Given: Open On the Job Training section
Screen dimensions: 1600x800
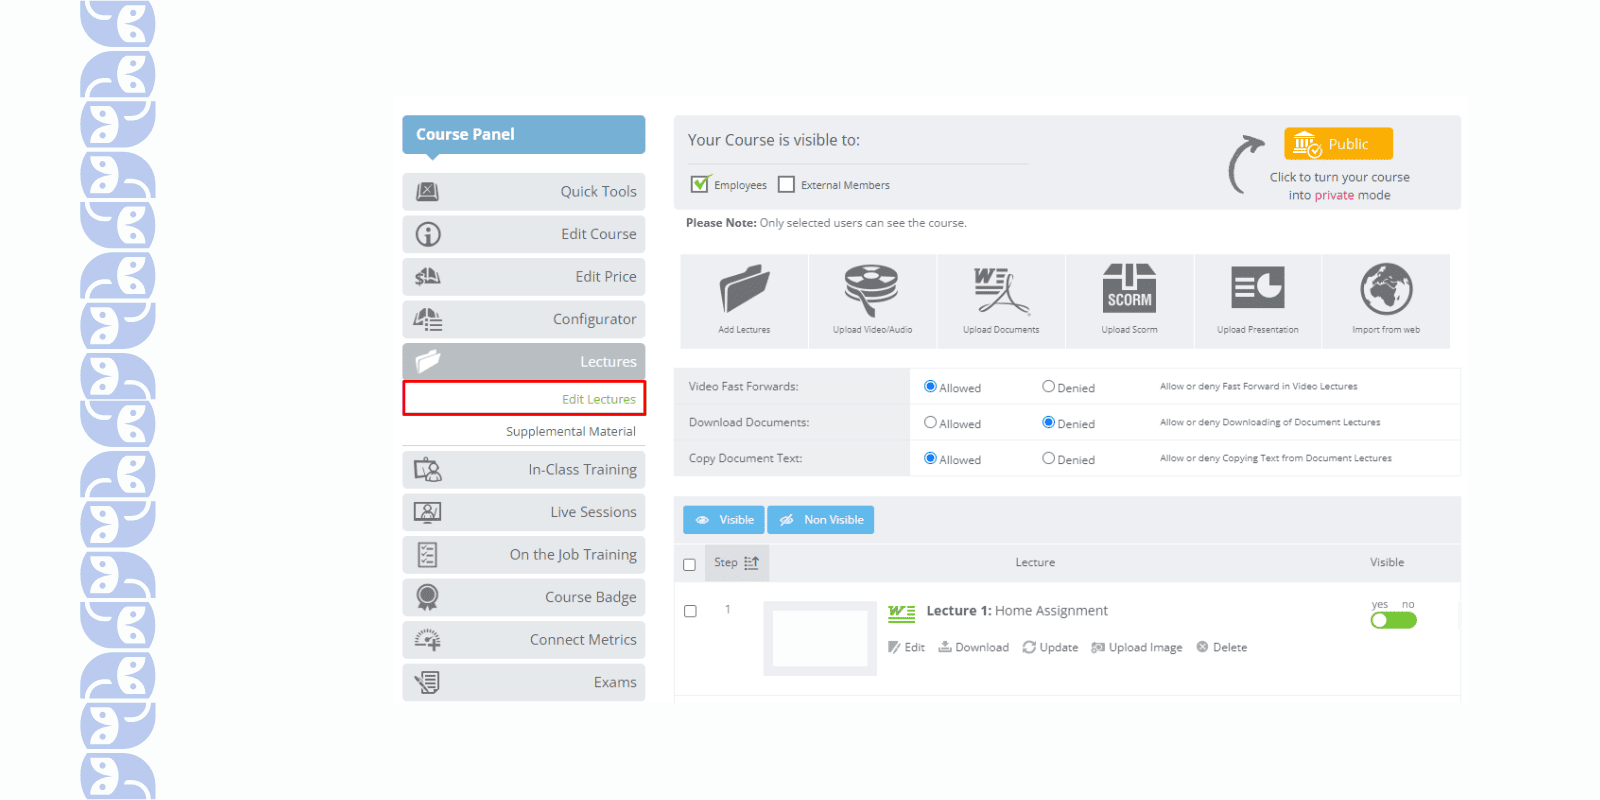Looking at the screenshot, I should click(523, 554).
